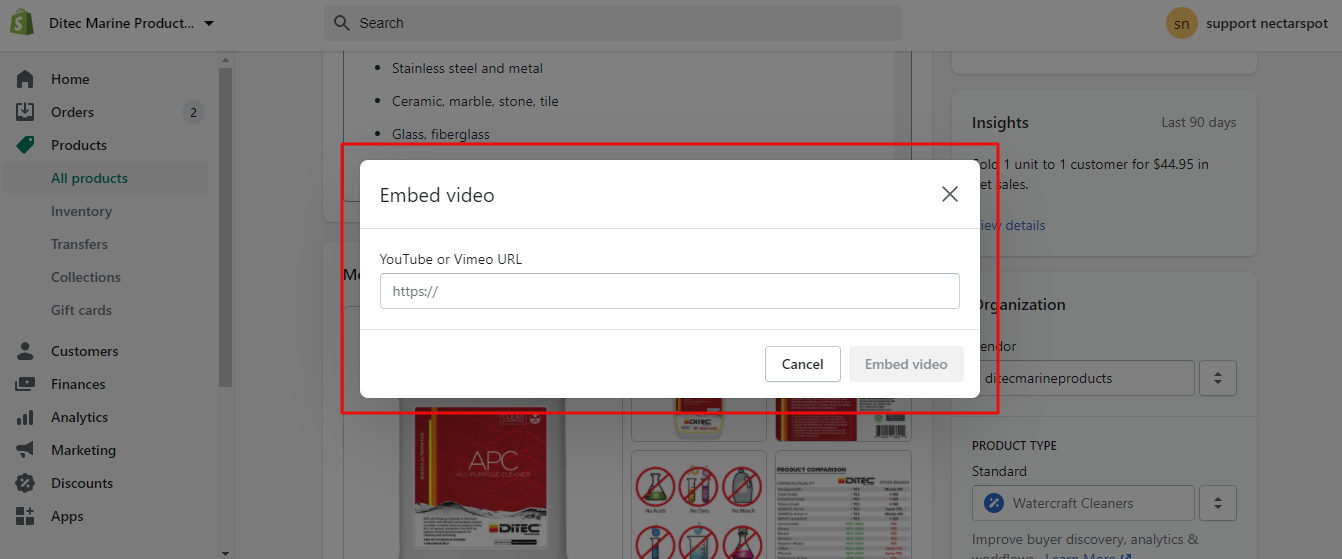This screenshot has width=1342, height=559.
Task: Click the Watercraft Cleaners blue category icon
Action: (x=993, y=503)
